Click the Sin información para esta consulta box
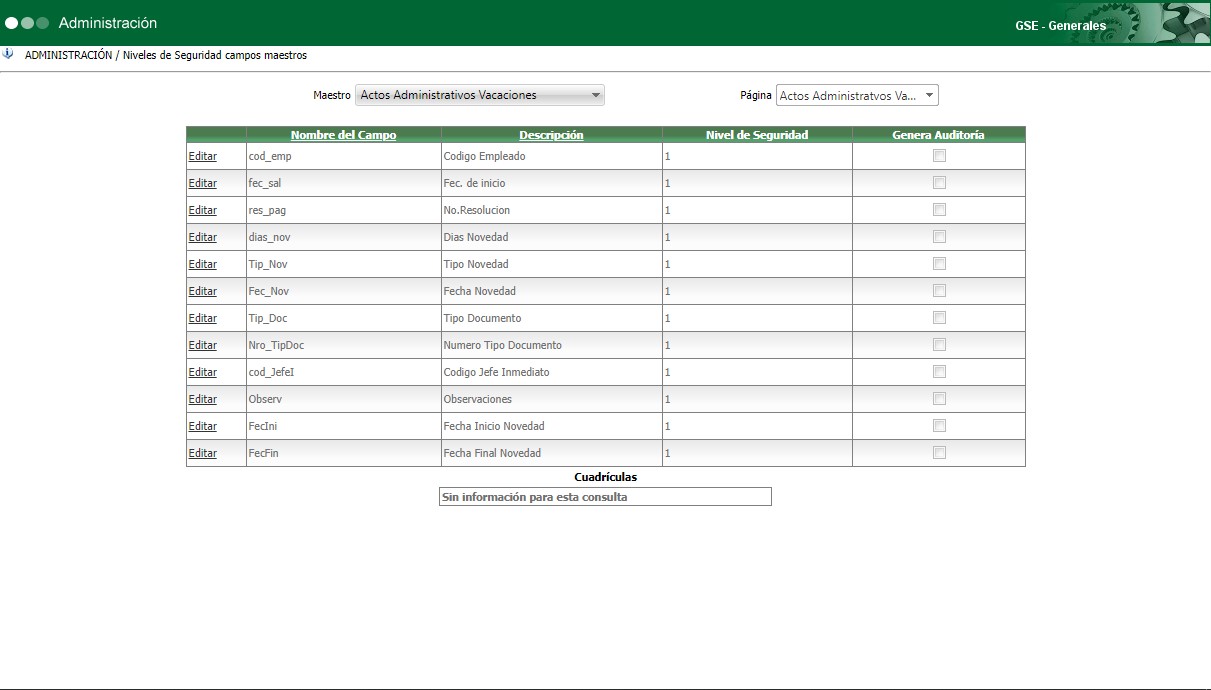 click(x=605, y=497)
